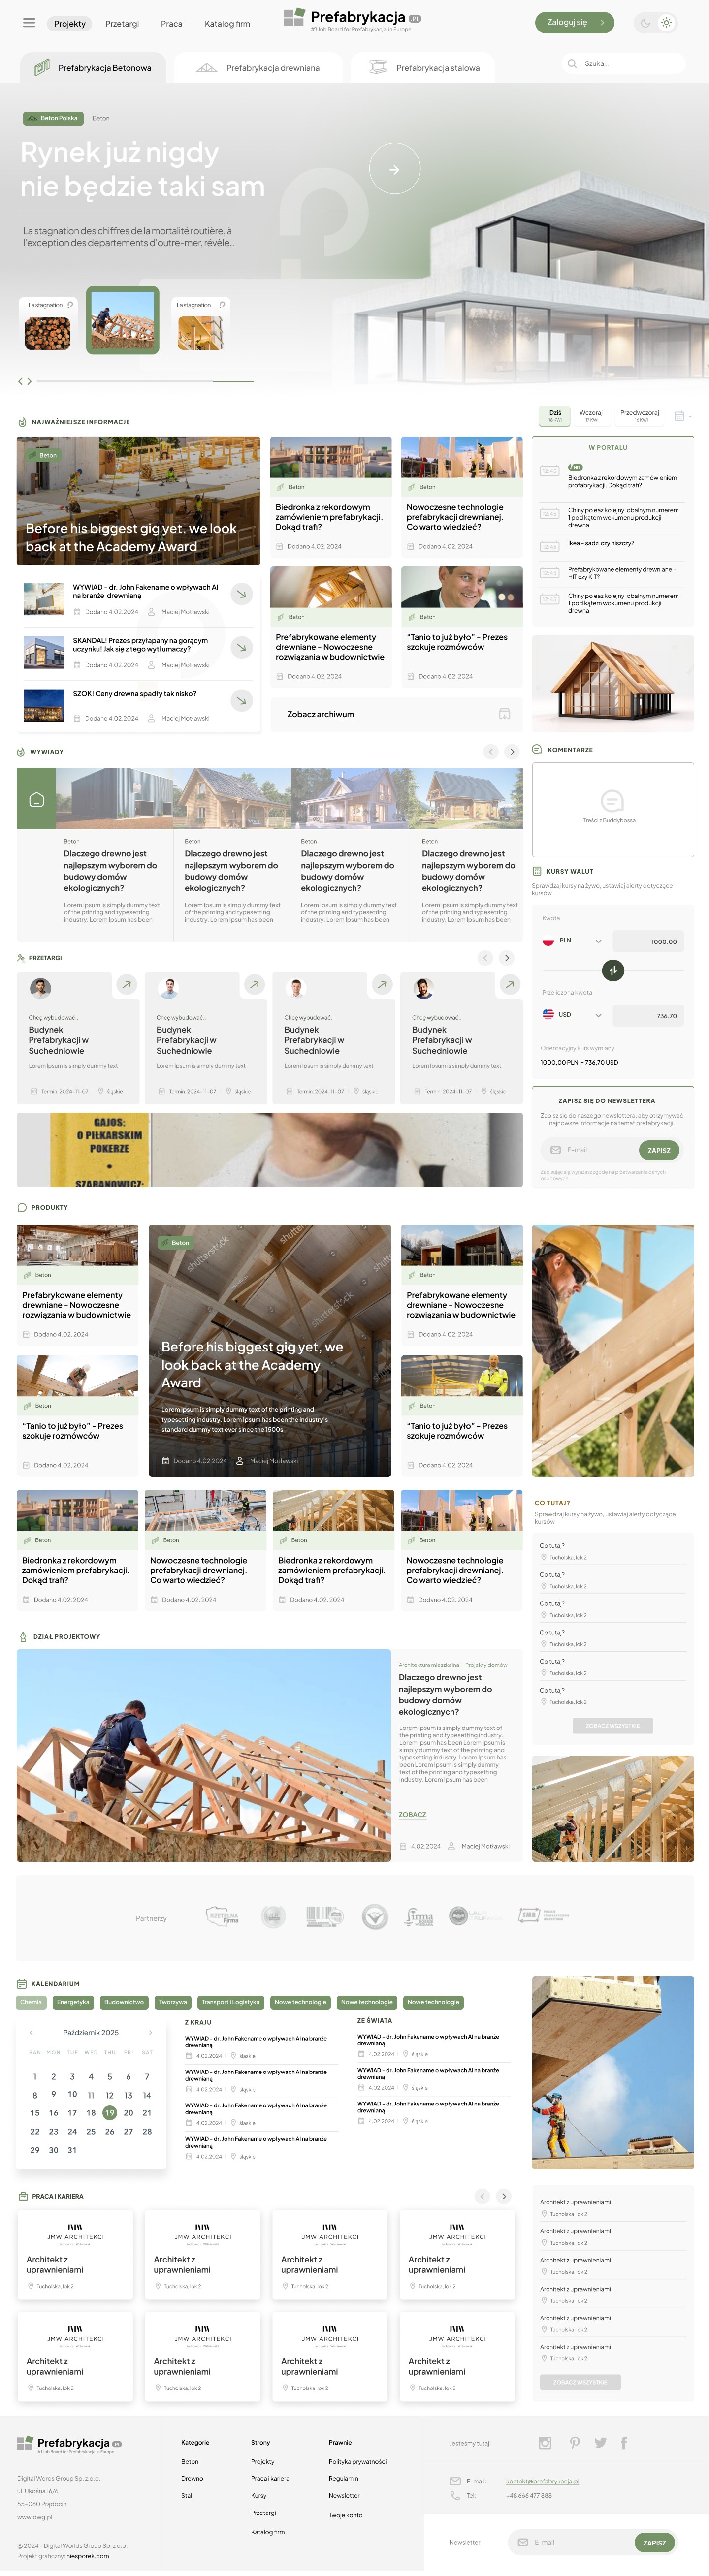Click the archive icon in the Zobacz archiwum bar
The width and height of the screenshot is (709, 2576).
pyautogui.click(x=504, y=714)
